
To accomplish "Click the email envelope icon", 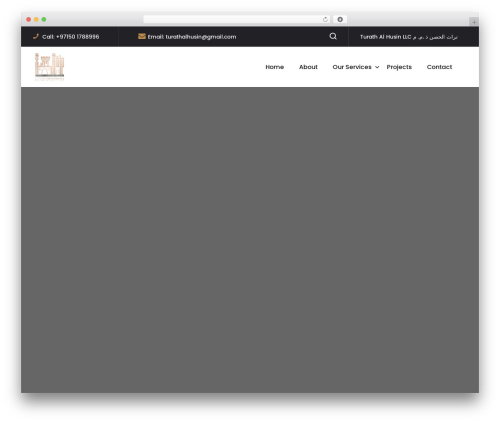I will pos(142,36).
